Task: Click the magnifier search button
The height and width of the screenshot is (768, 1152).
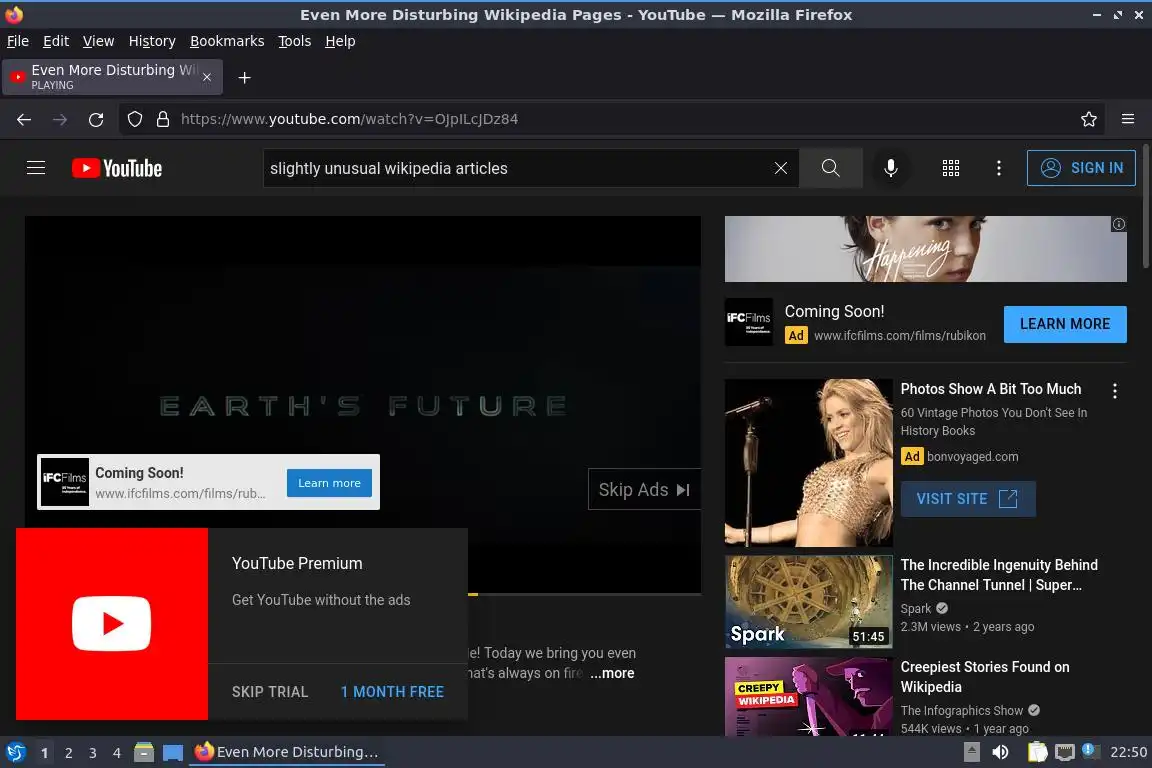Action: pos(830,168)
